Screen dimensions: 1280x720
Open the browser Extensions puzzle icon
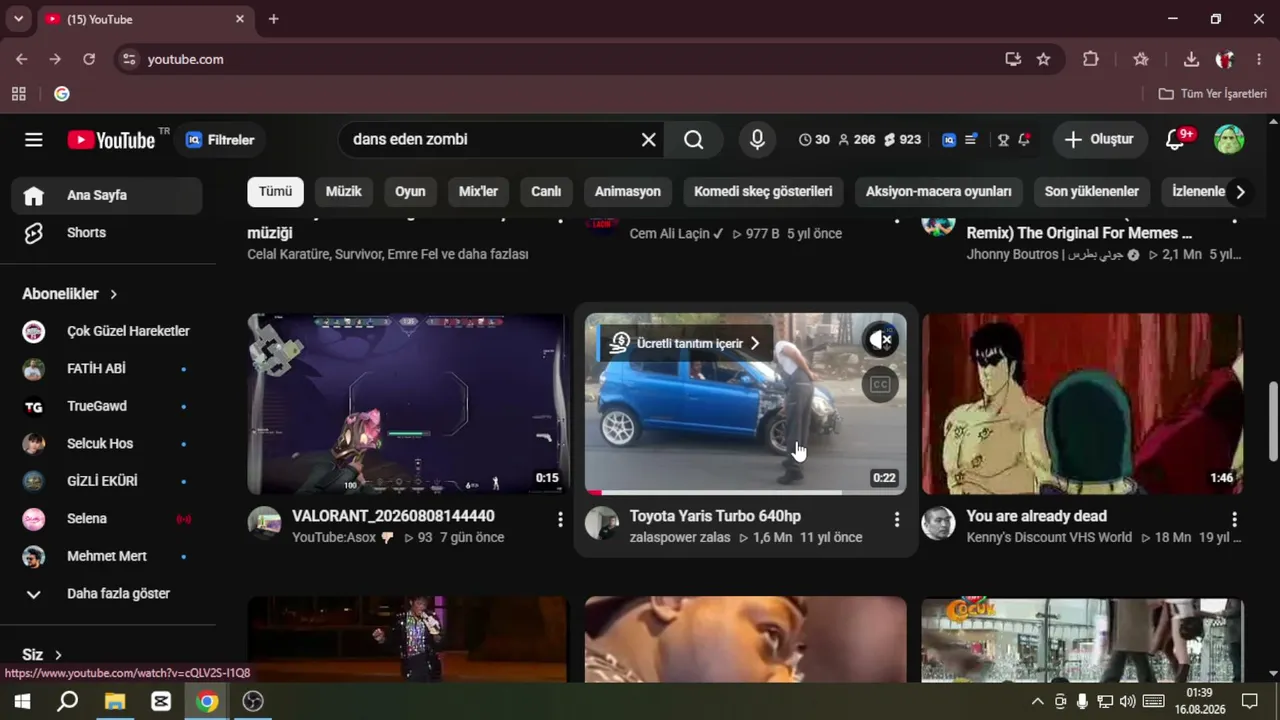coord(1091,59)
